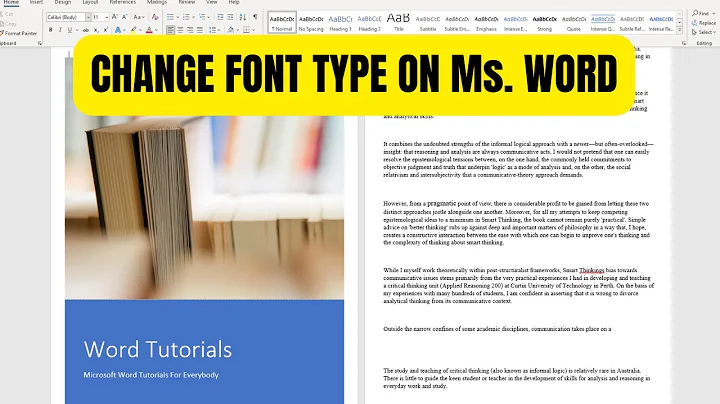The image size is (720, 404).
Task: Open the Styles pane dialog launcher
Action: point(684,43)
